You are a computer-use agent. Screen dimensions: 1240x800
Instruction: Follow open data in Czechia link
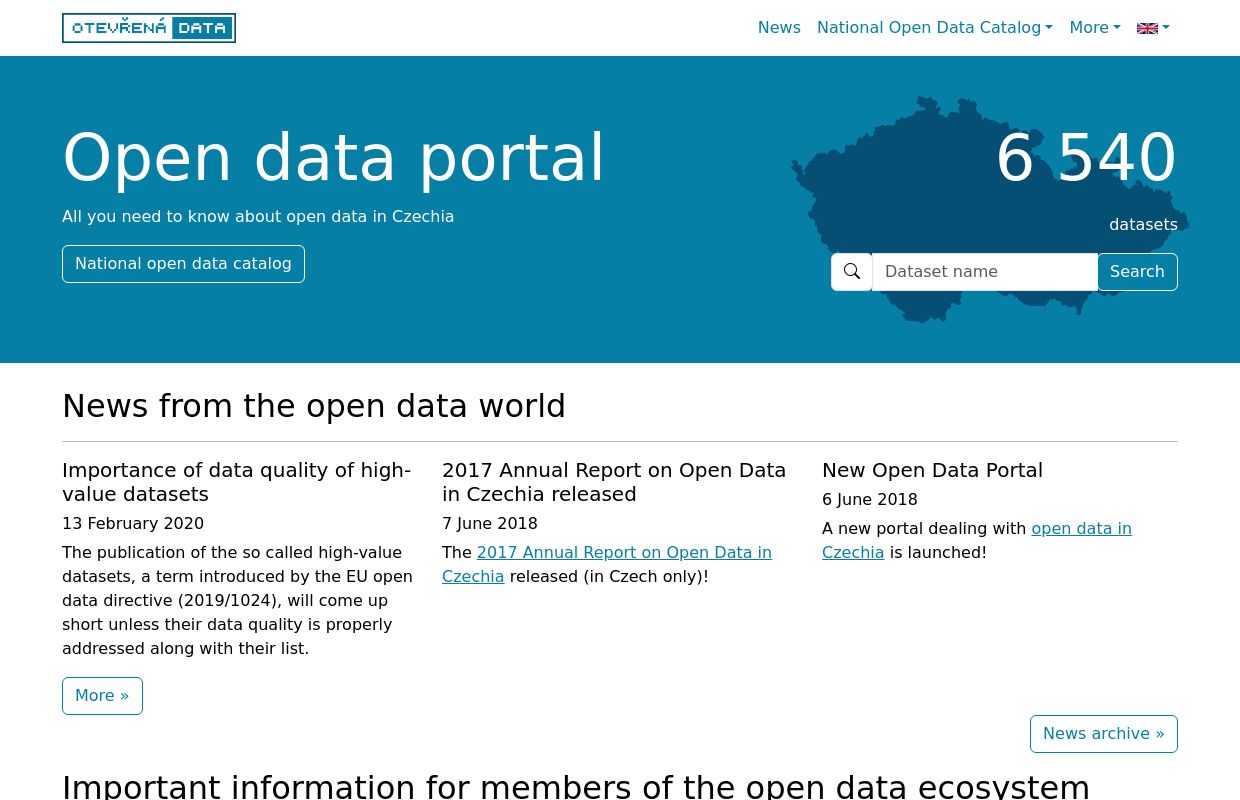tap(977, 540)
